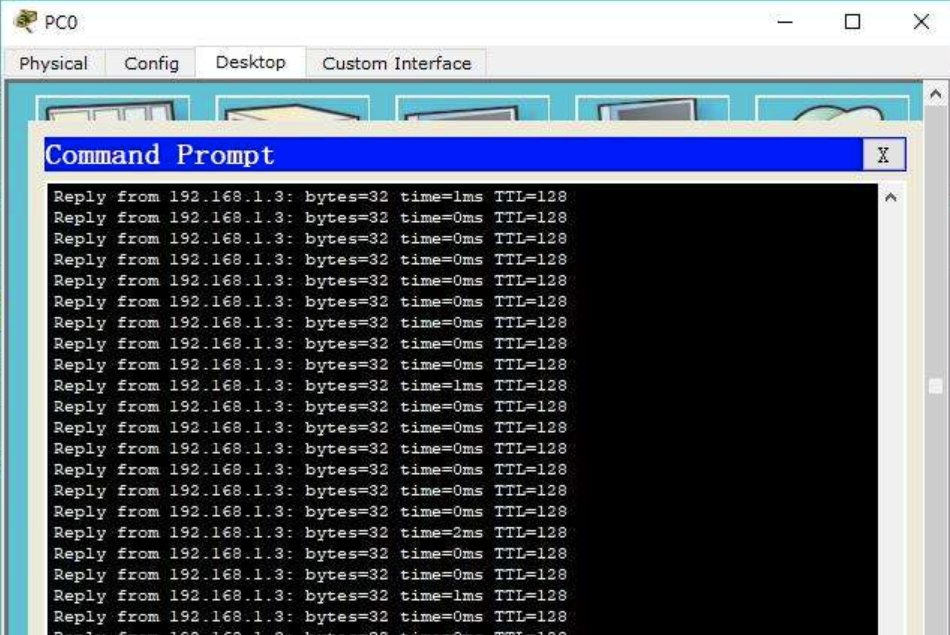Open the first desktop app icon behind the prompt
This screenshot has width=950, height=635.
coord(112,108)
